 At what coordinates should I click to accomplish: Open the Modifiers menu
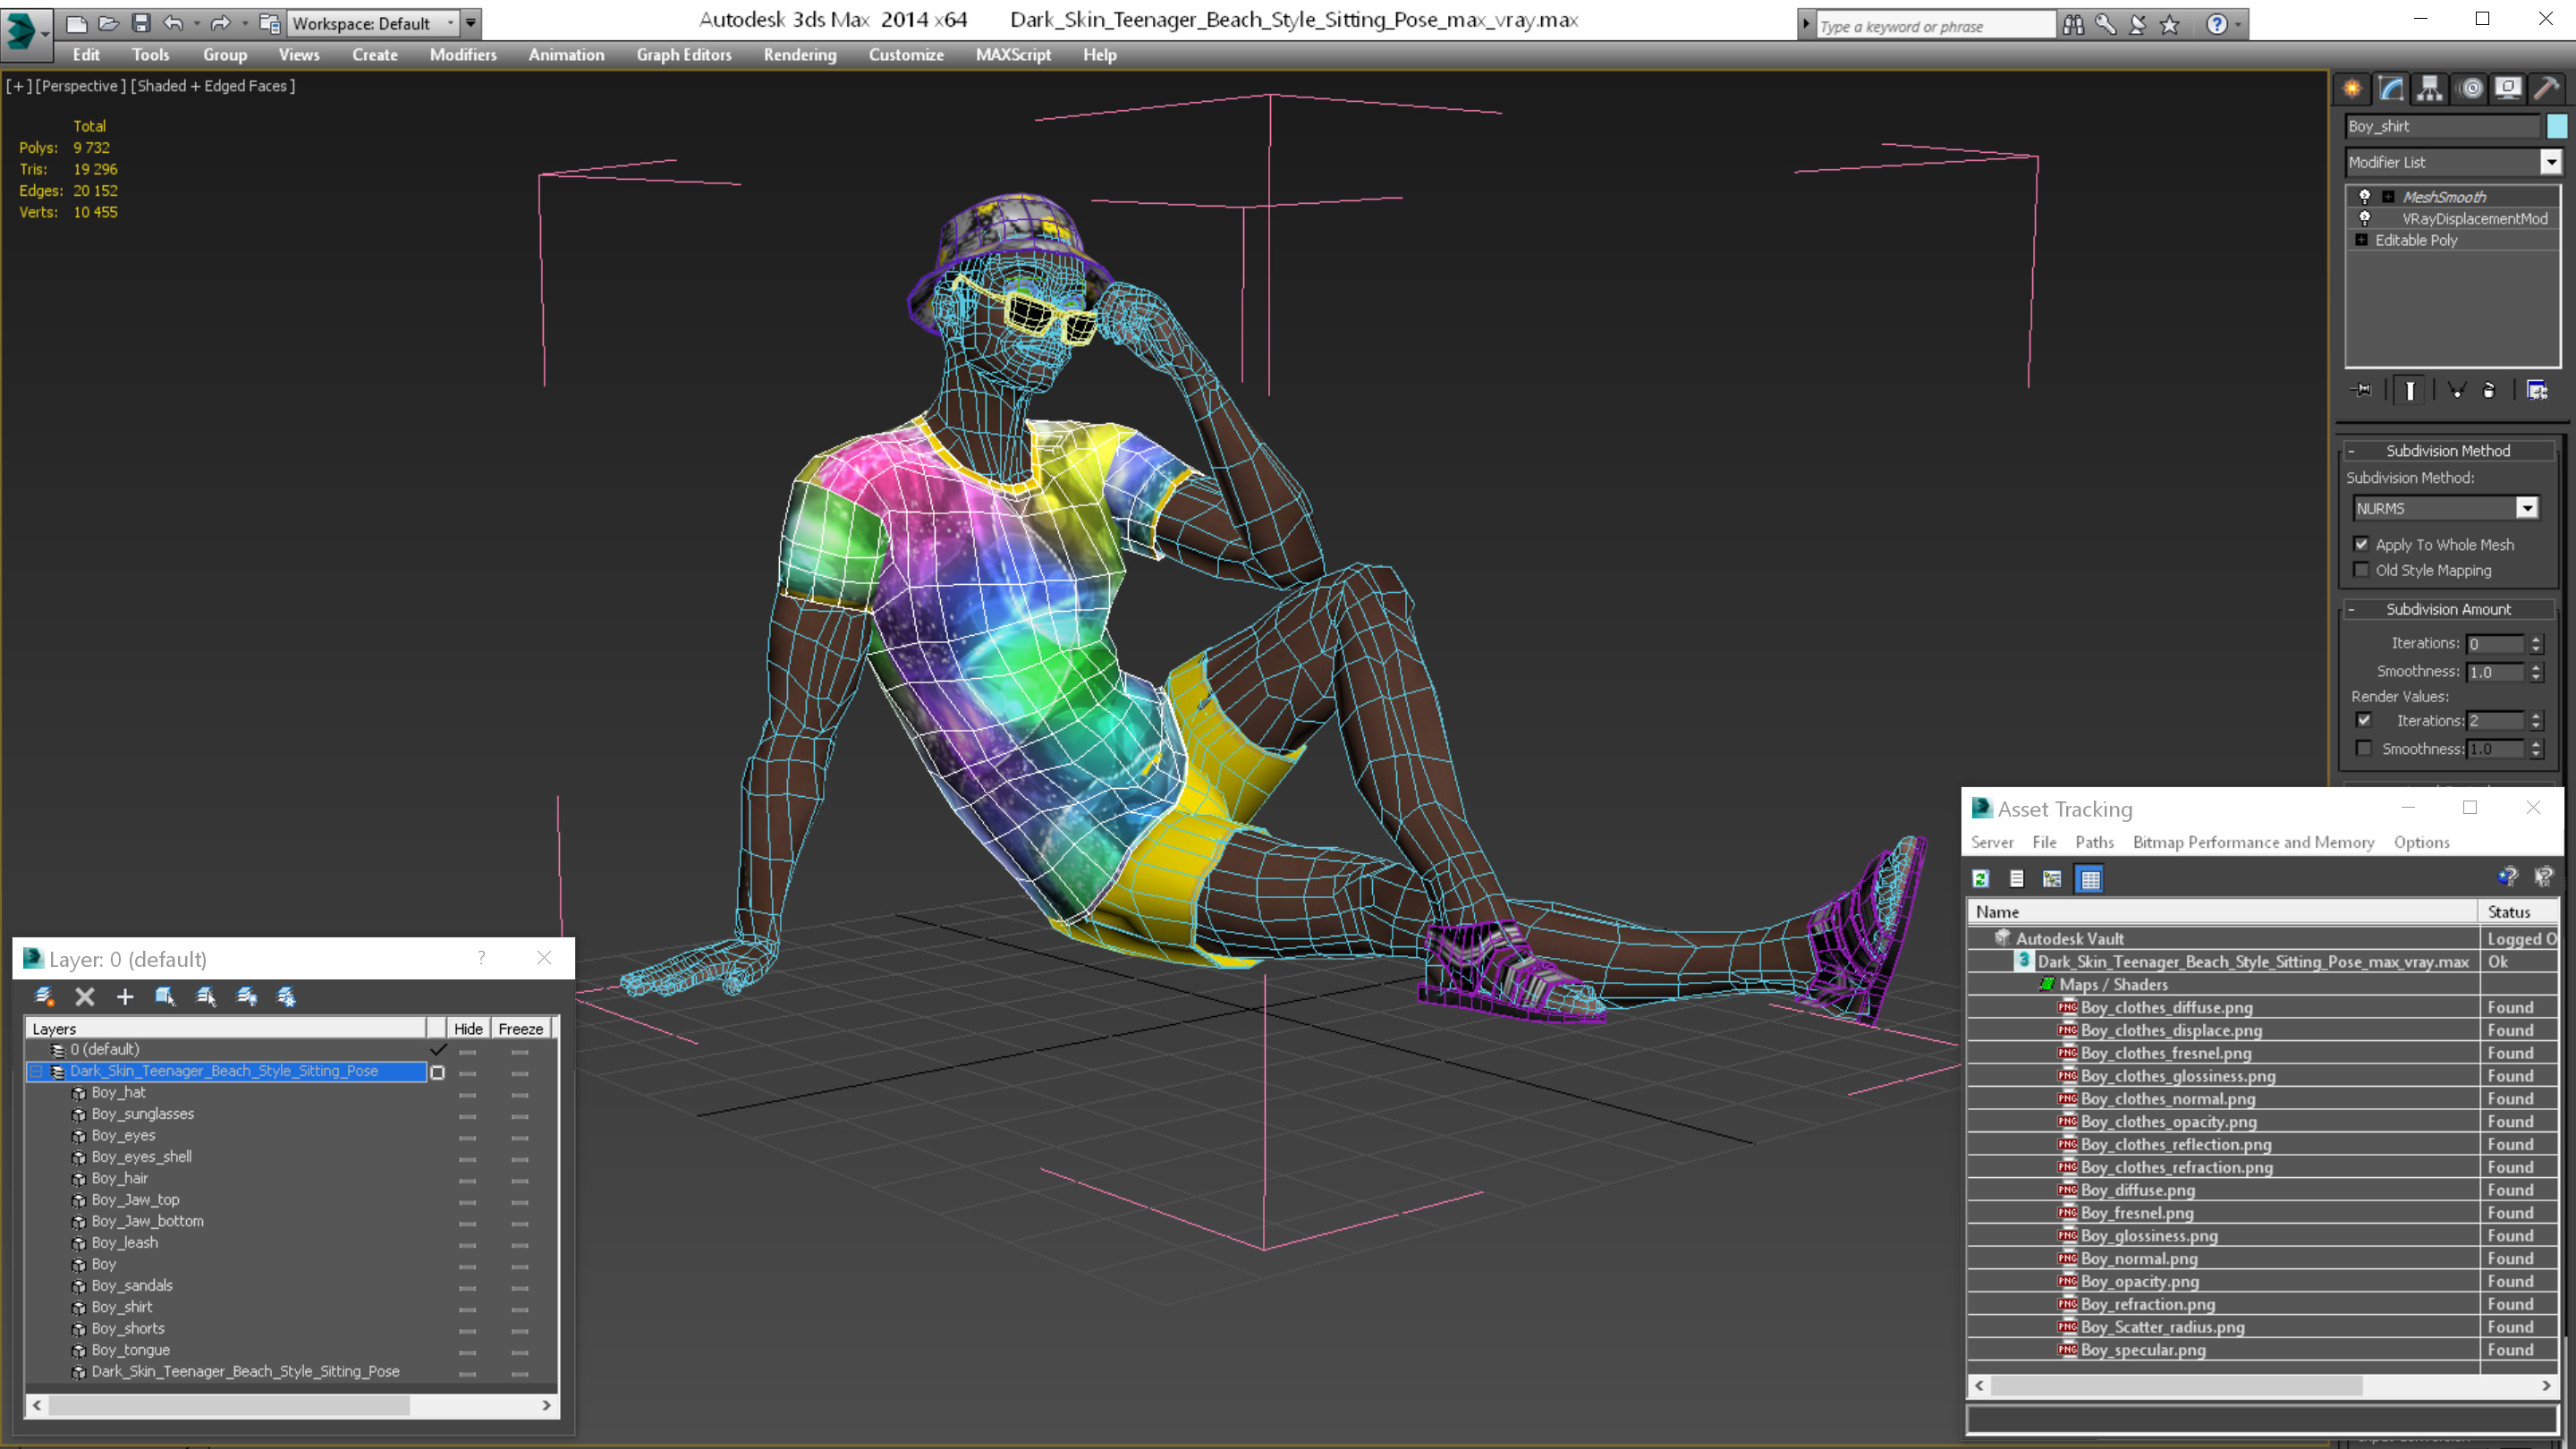pyautogui.click(x=463, y=55)
